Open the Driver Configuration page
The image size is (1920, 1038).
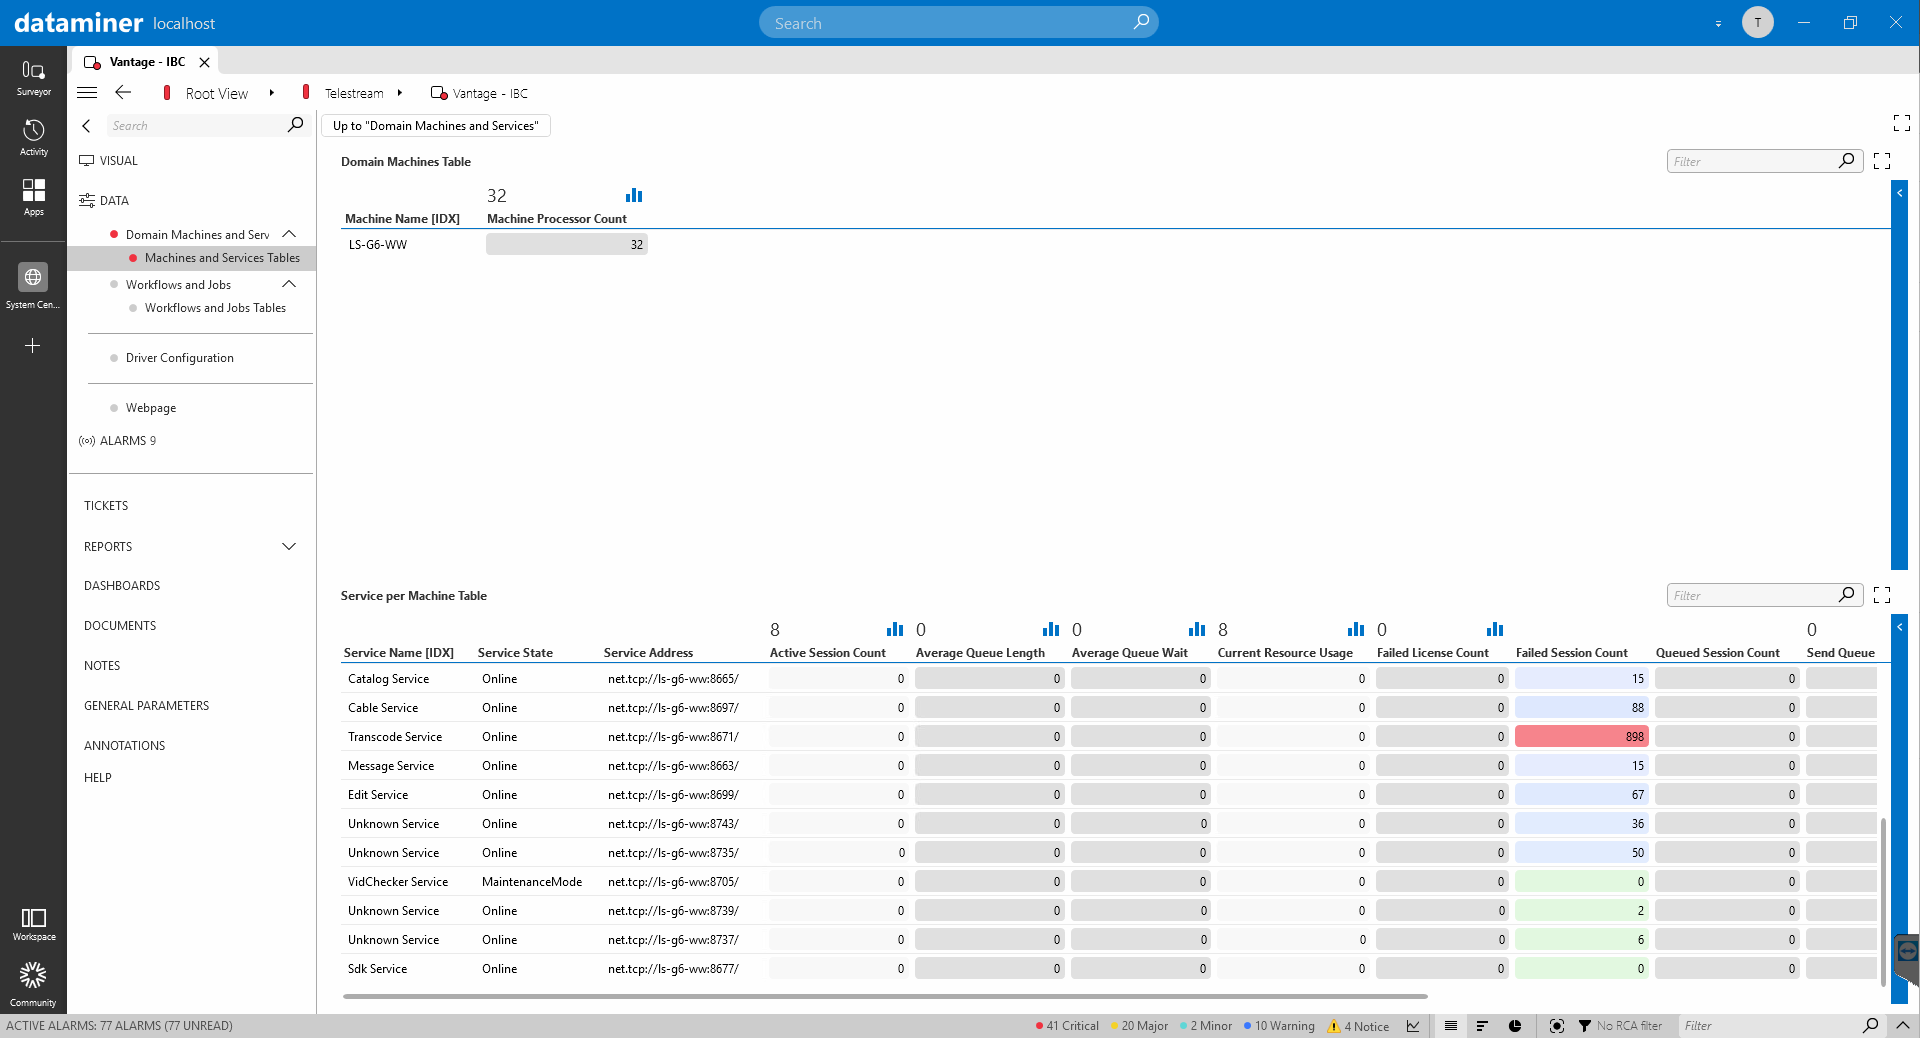pyautogui.click(x=179, y=358)
